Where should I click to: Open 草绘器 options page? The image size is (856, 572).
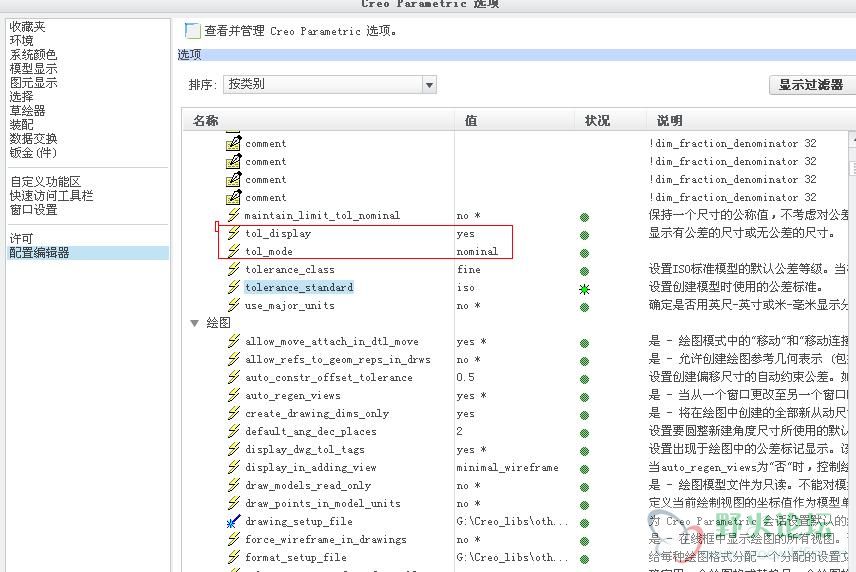pyautogui.click(x=27, y=111)
